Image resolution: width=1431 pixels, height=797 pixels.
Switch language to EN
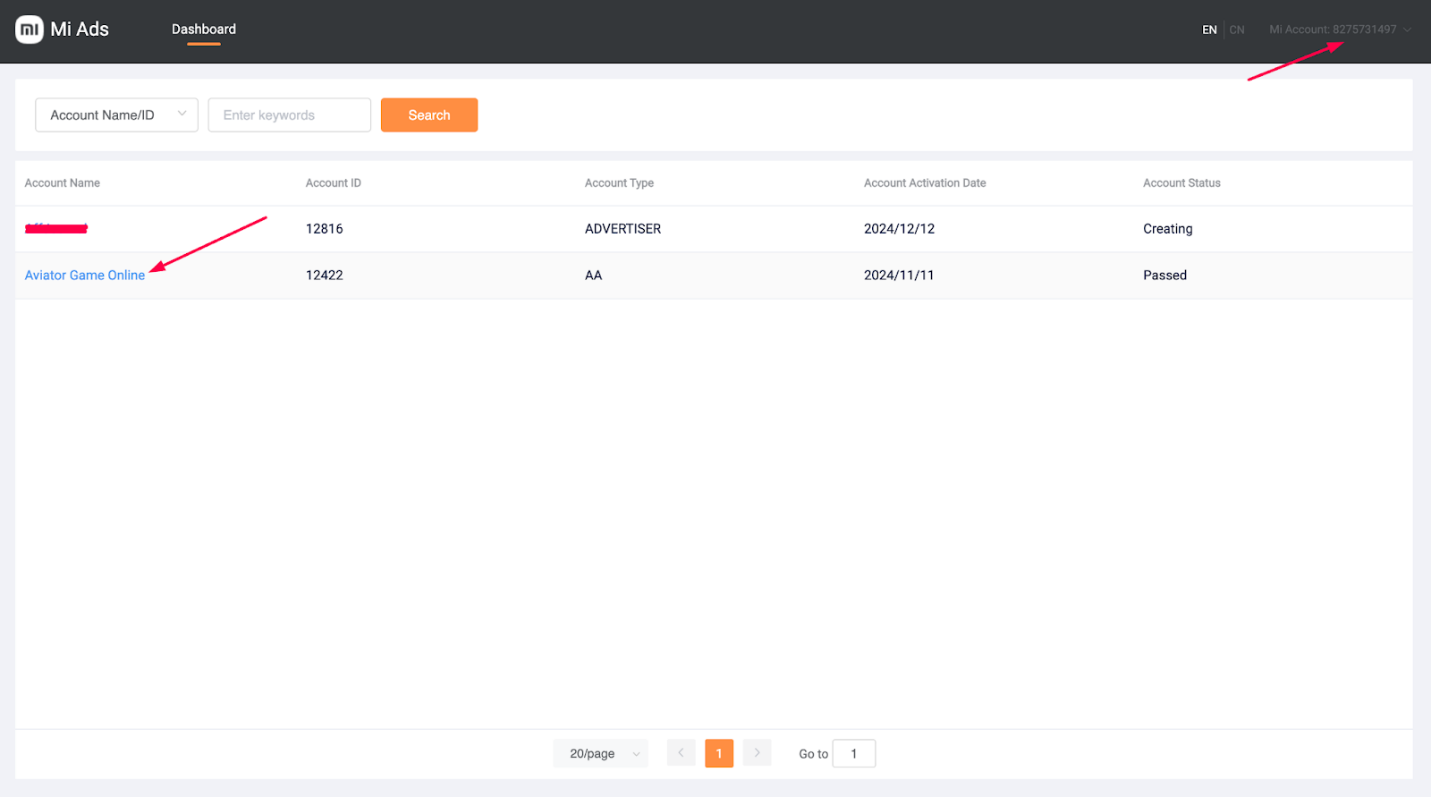click(x=1209, y=30)
